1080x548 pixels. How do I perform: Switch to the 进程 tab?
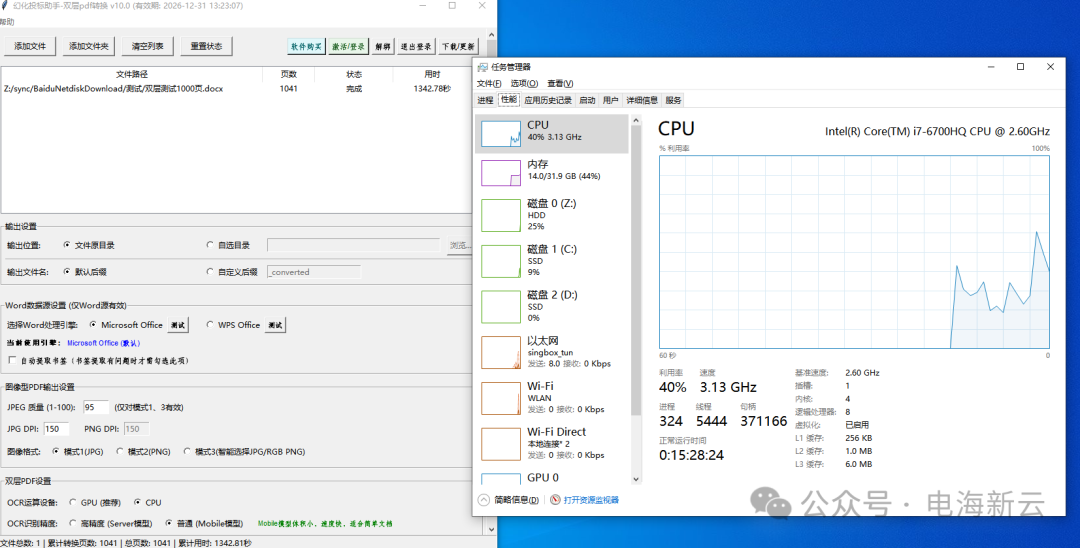coord(485,100)
